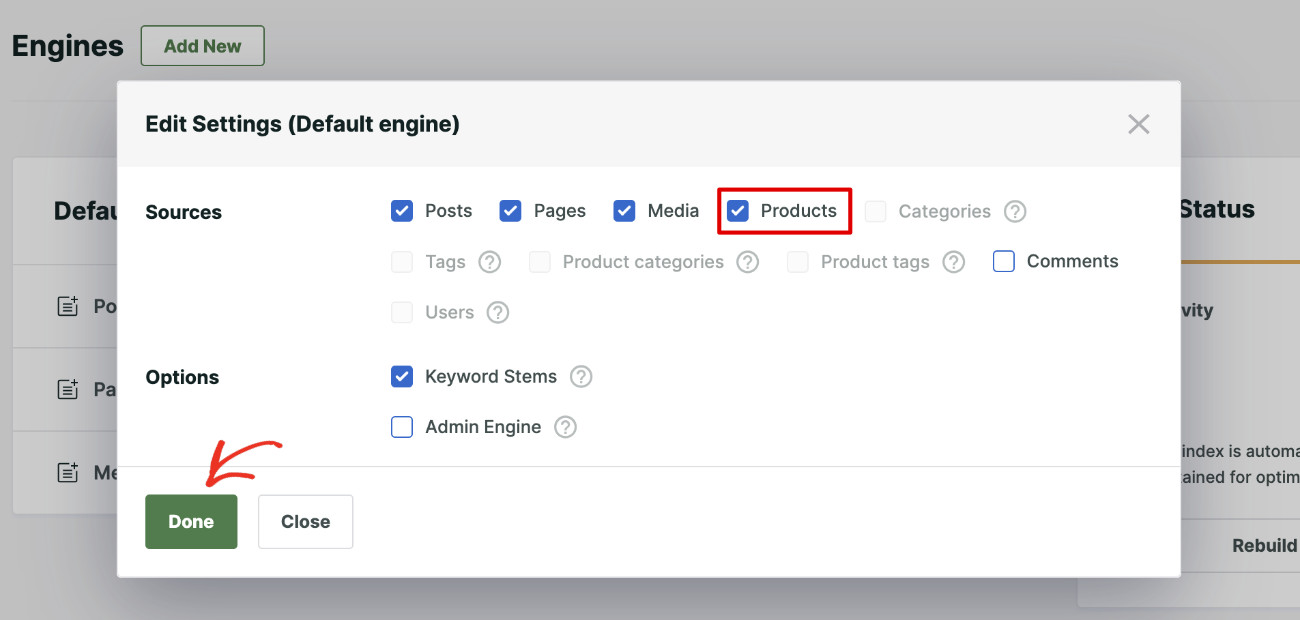Click the "Comments" label text
This screenshot has width=1300, height=620.
[1072, 261]
